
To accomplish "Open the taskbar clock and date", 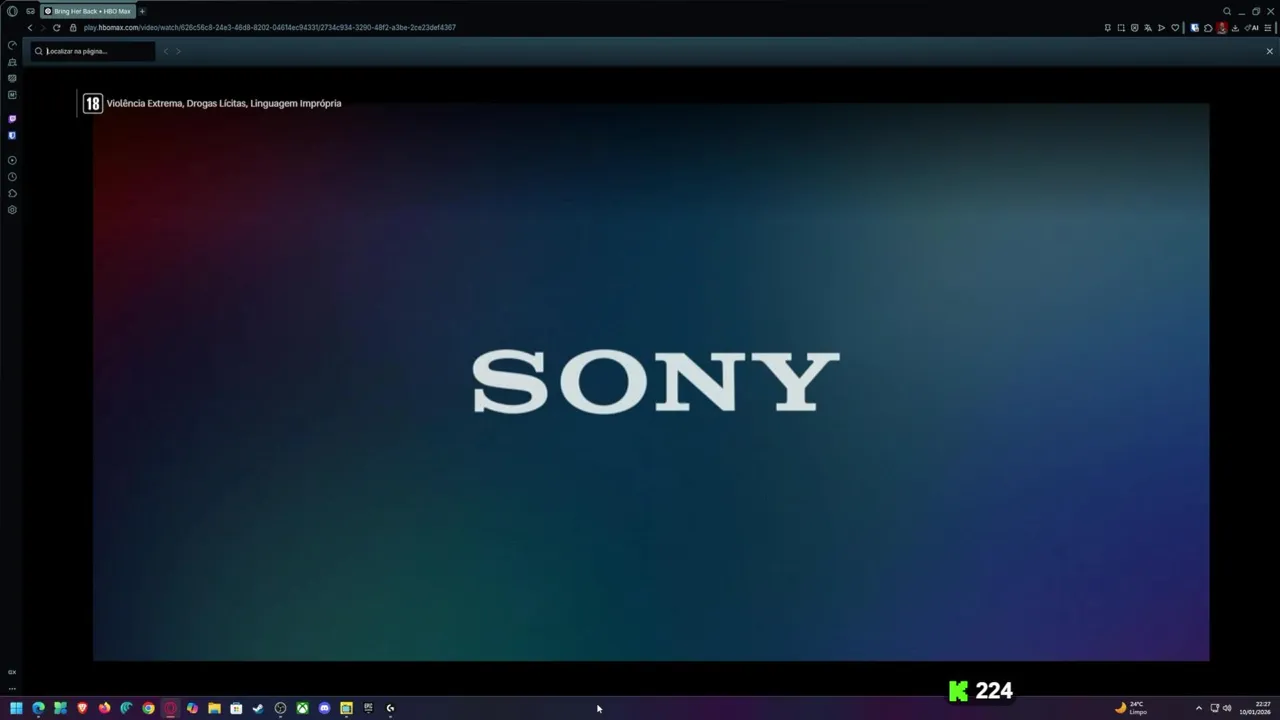I will pos(1255,708).
